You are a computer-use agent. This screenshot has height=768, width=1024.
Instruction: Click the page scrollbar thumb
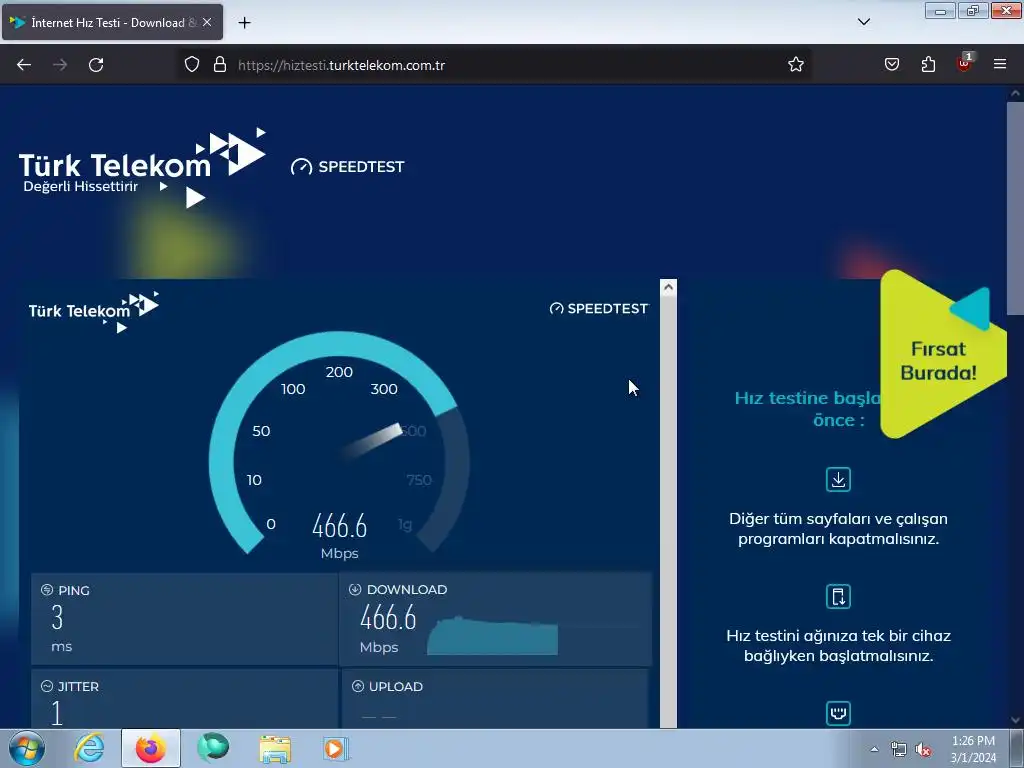click(1015, 209)
